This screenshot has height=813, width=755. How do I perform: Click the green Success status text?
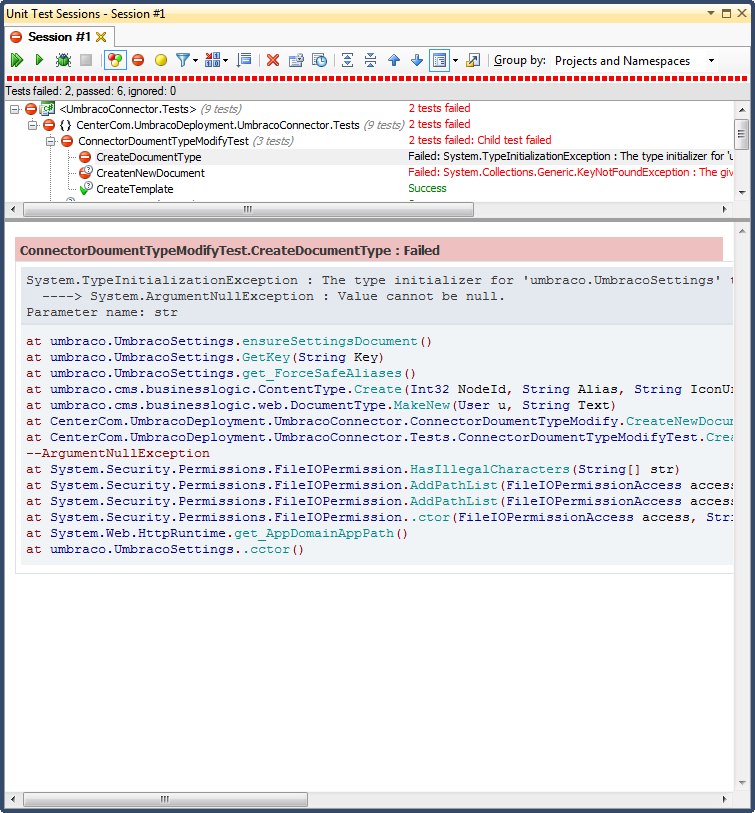point(427,188)
